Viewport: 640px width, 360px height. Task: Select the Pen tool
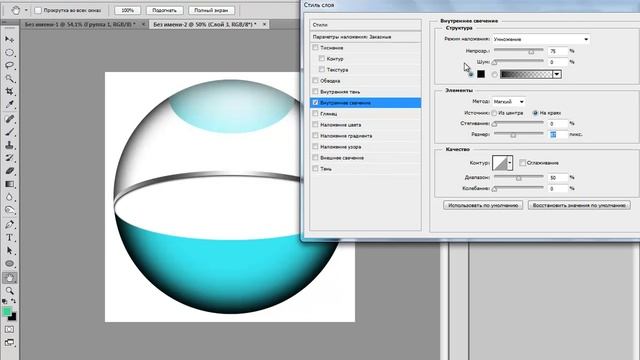(9, 224)
